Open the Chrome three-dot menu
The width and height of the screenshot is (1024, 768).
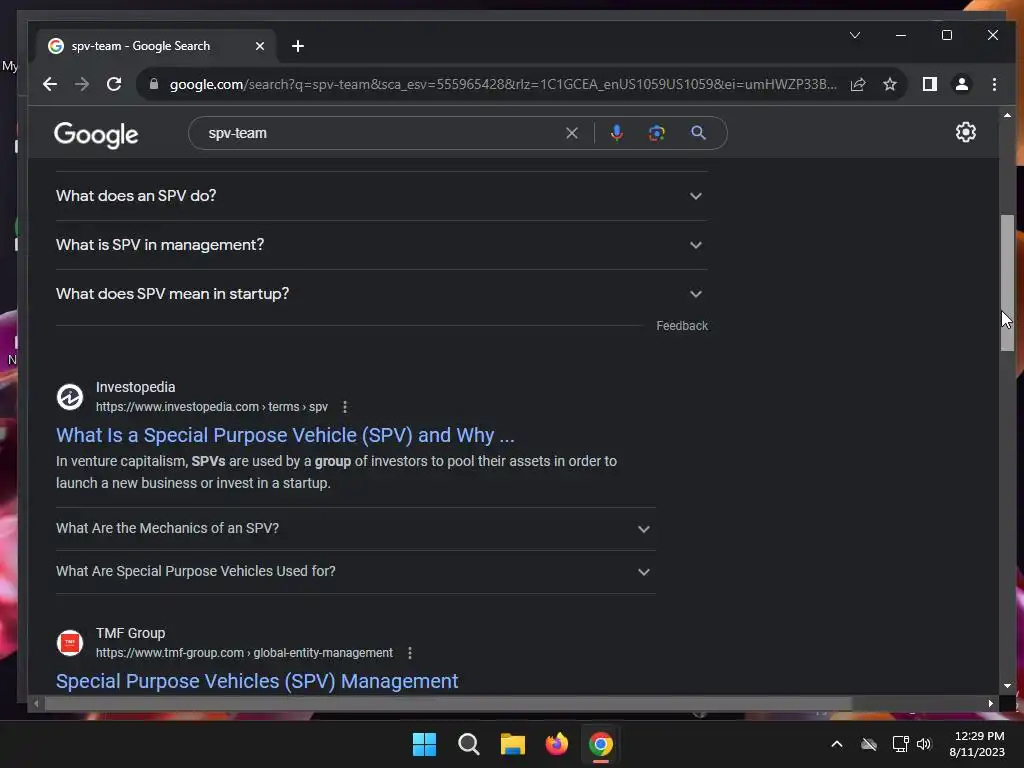tap(994, 84)
